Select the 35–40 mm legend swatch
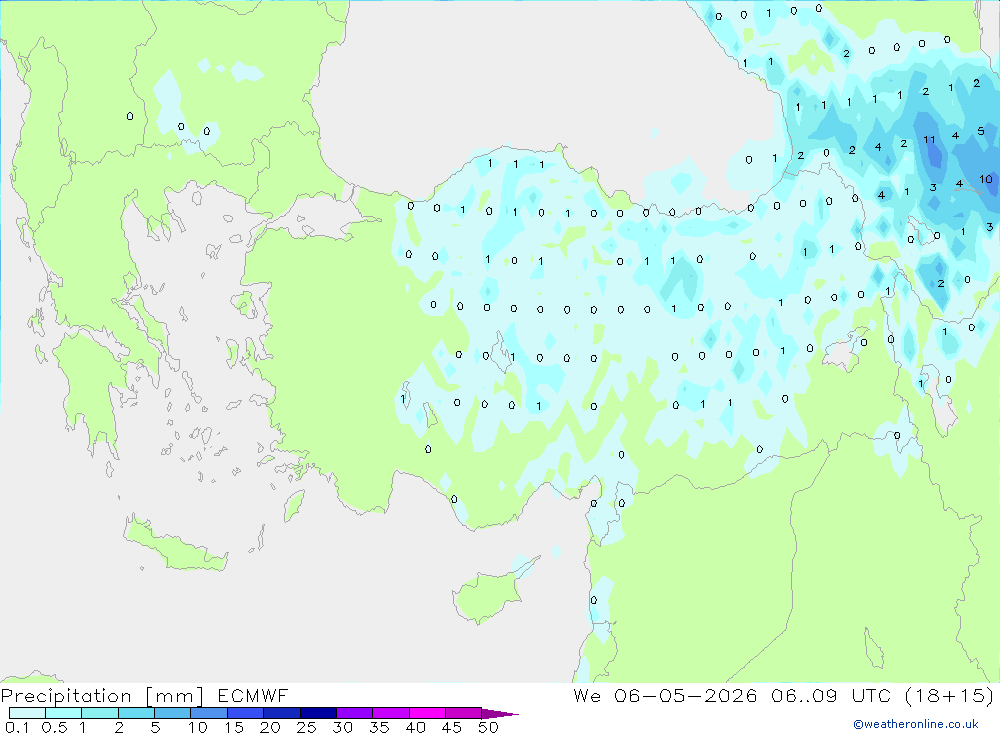The image size is (1000, 733). coord(390,713)
